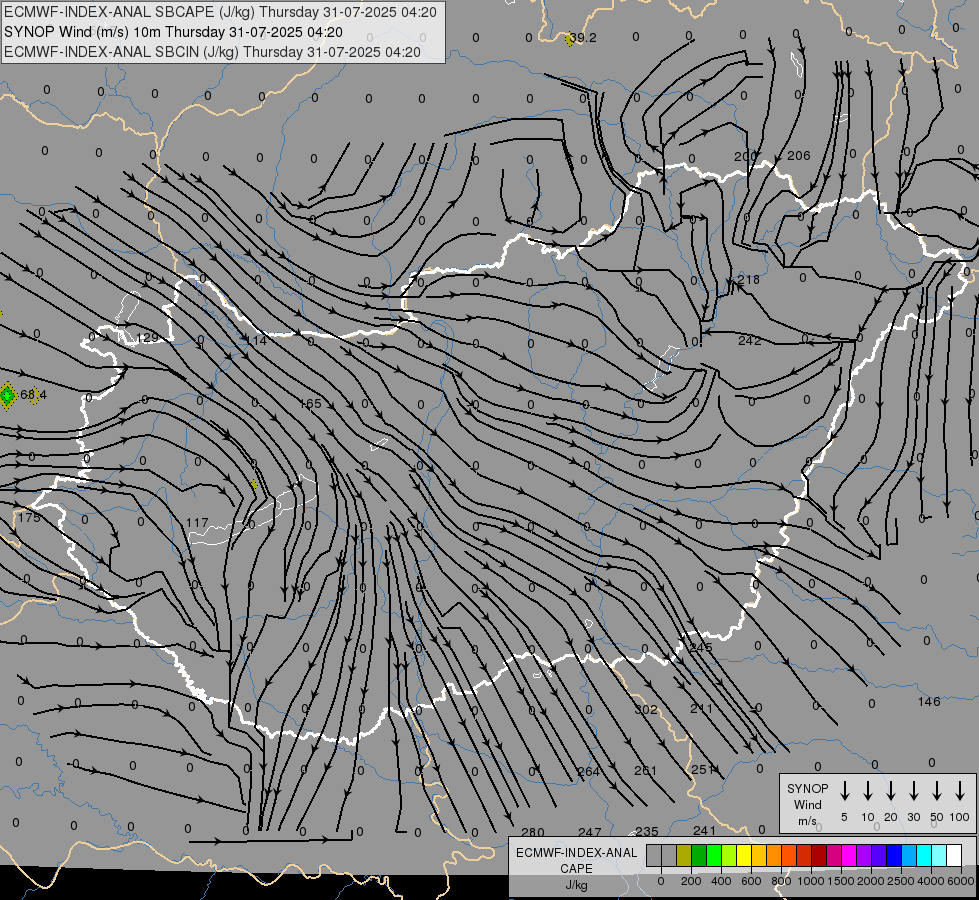Click the 30 label in the wind legend
Image resolution: width=979 pixels, height=900 pixels.
(x=913, y=817)
